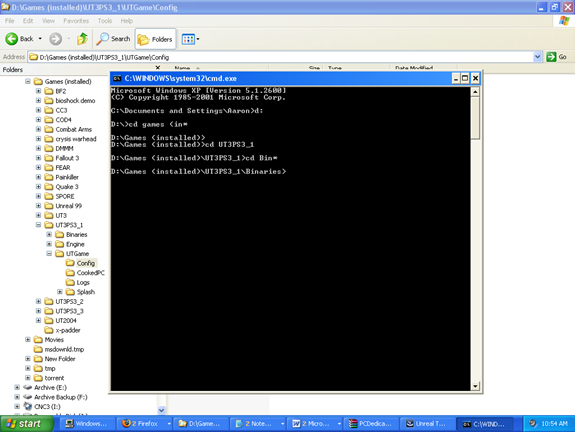Expand the Archive (E:) drive node
The height and width of the screenshot is (433, 576).
[x=17, y=387]
